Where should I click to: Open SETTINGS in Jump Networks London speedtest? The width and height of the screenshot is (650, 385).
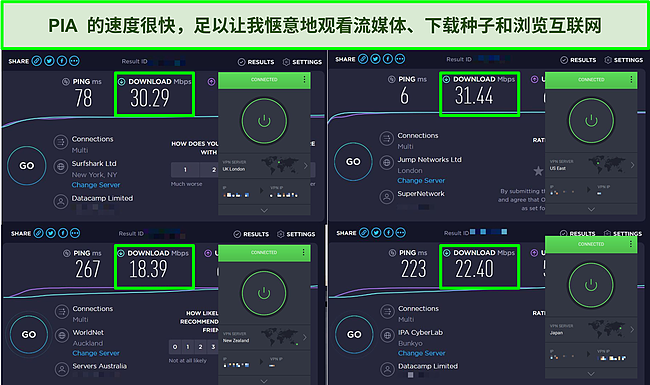click(x=624, y=60)
